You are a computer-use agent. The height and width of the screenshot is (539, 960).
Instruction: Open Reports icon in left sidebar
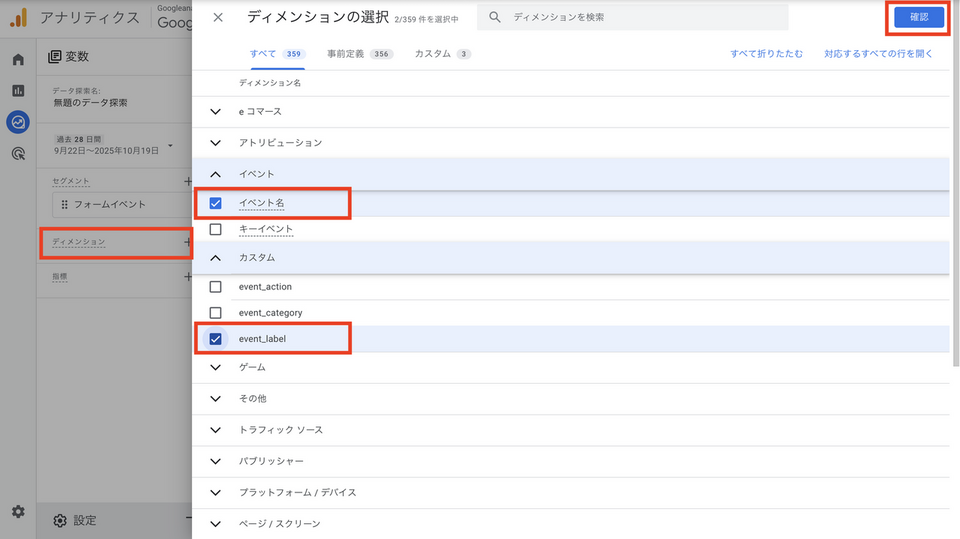point(18,91)
